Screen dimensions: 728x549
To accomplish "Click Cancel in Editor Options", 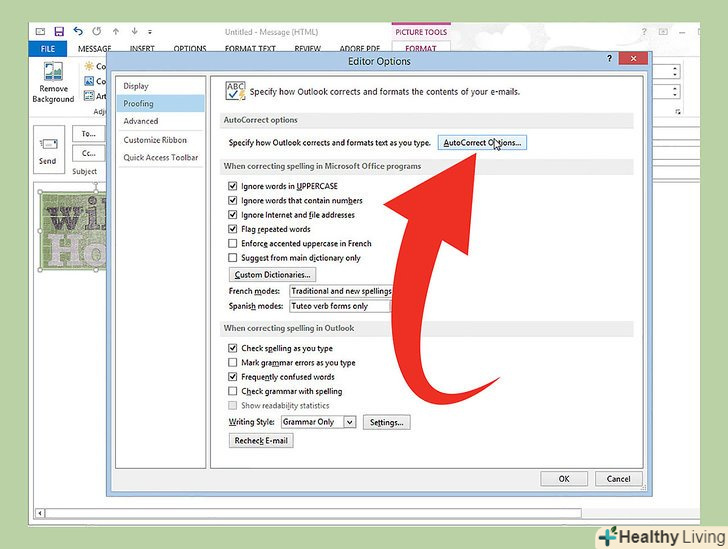I will (618, 479).
